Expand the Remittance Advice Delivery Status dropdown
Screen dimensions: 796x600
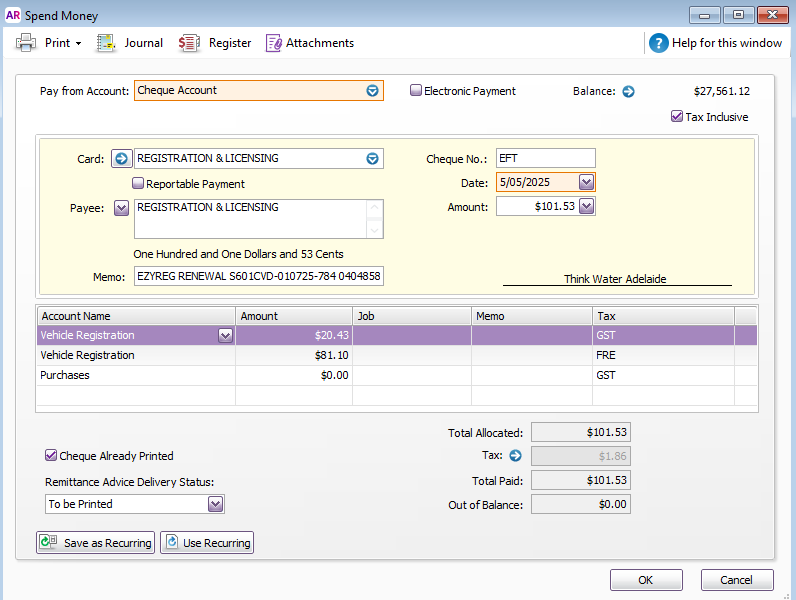215,504
